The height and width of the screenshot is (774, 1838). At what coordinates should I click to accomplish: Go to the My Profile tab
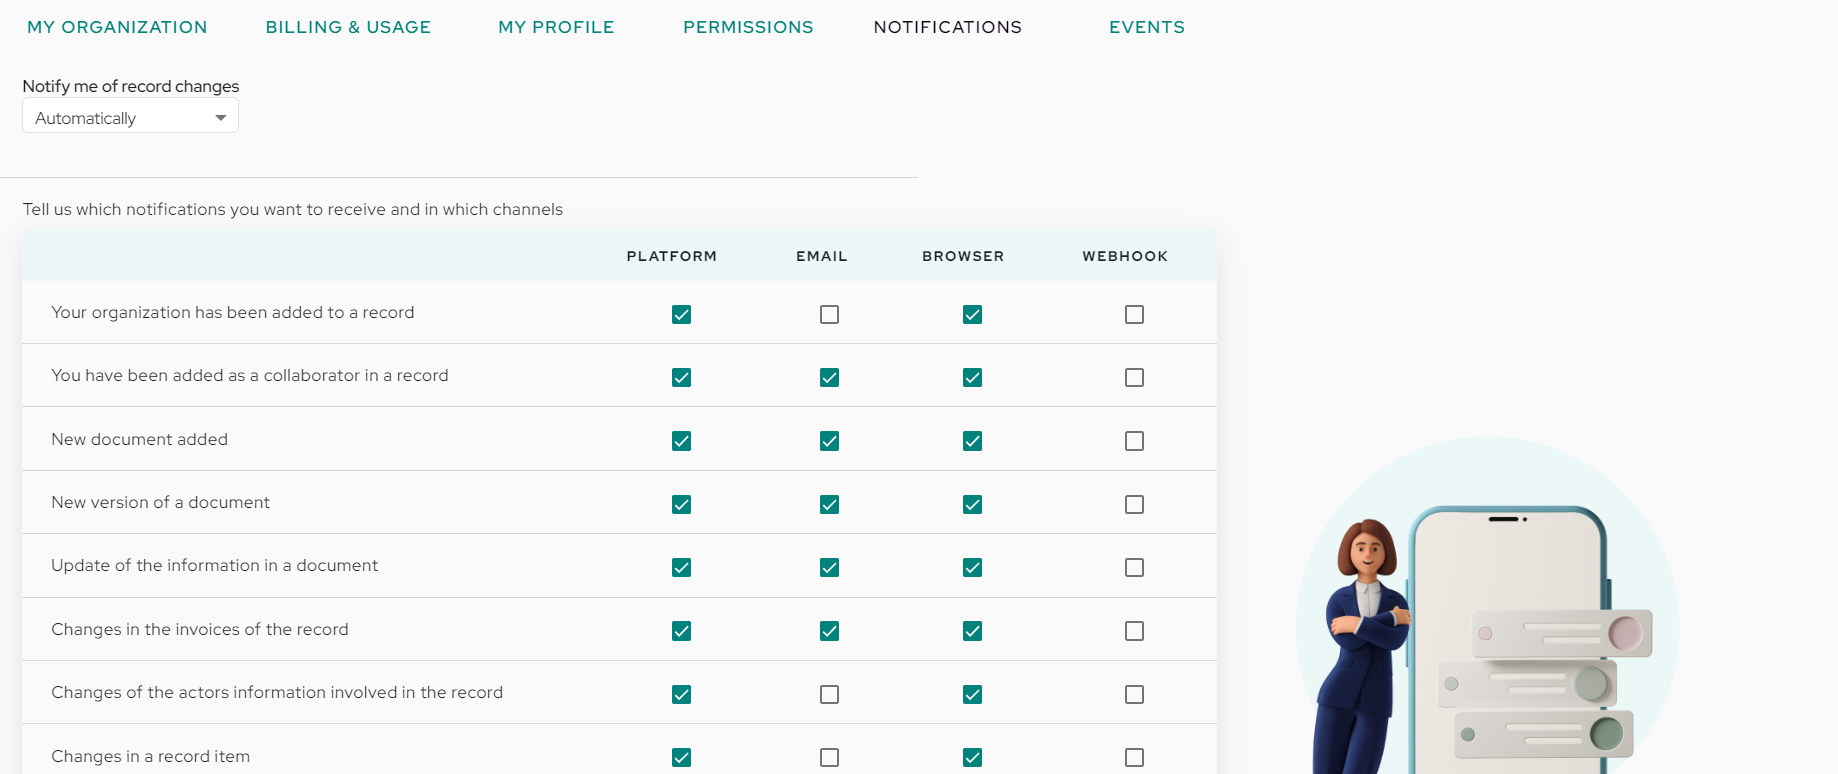pos(556,27)
